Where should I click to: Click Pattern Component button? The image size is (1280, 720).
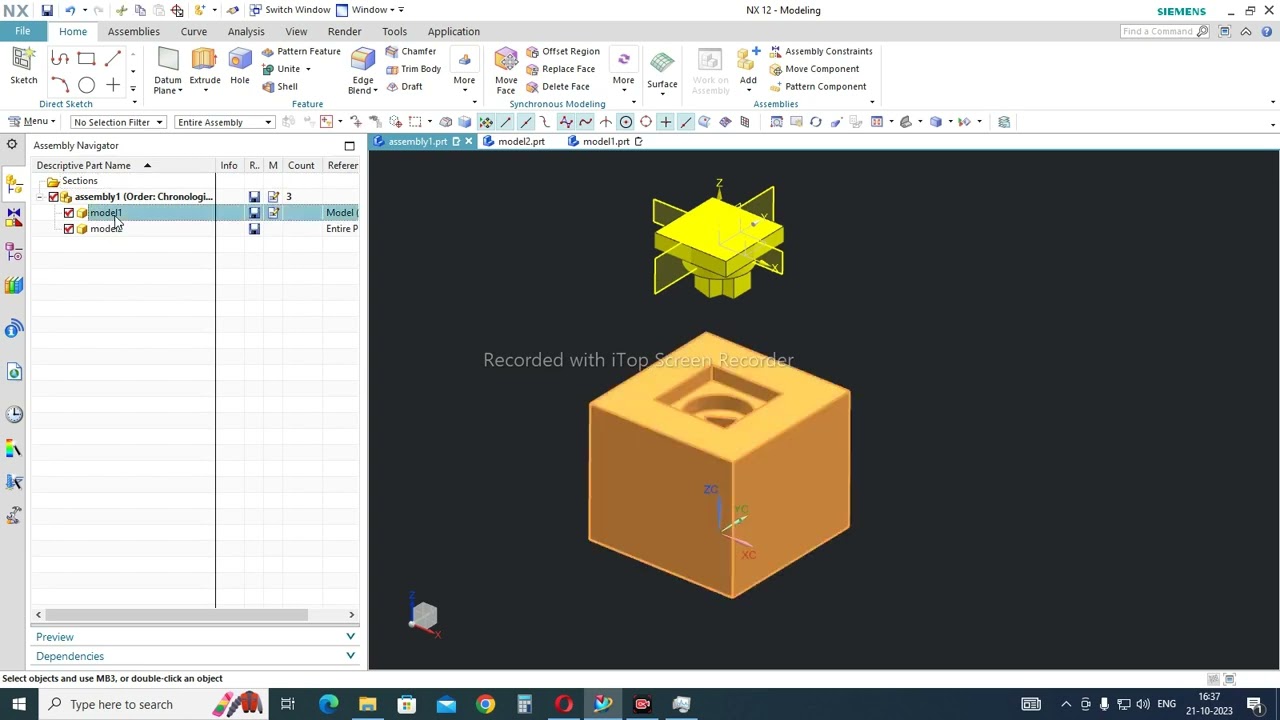pos(818,86)
